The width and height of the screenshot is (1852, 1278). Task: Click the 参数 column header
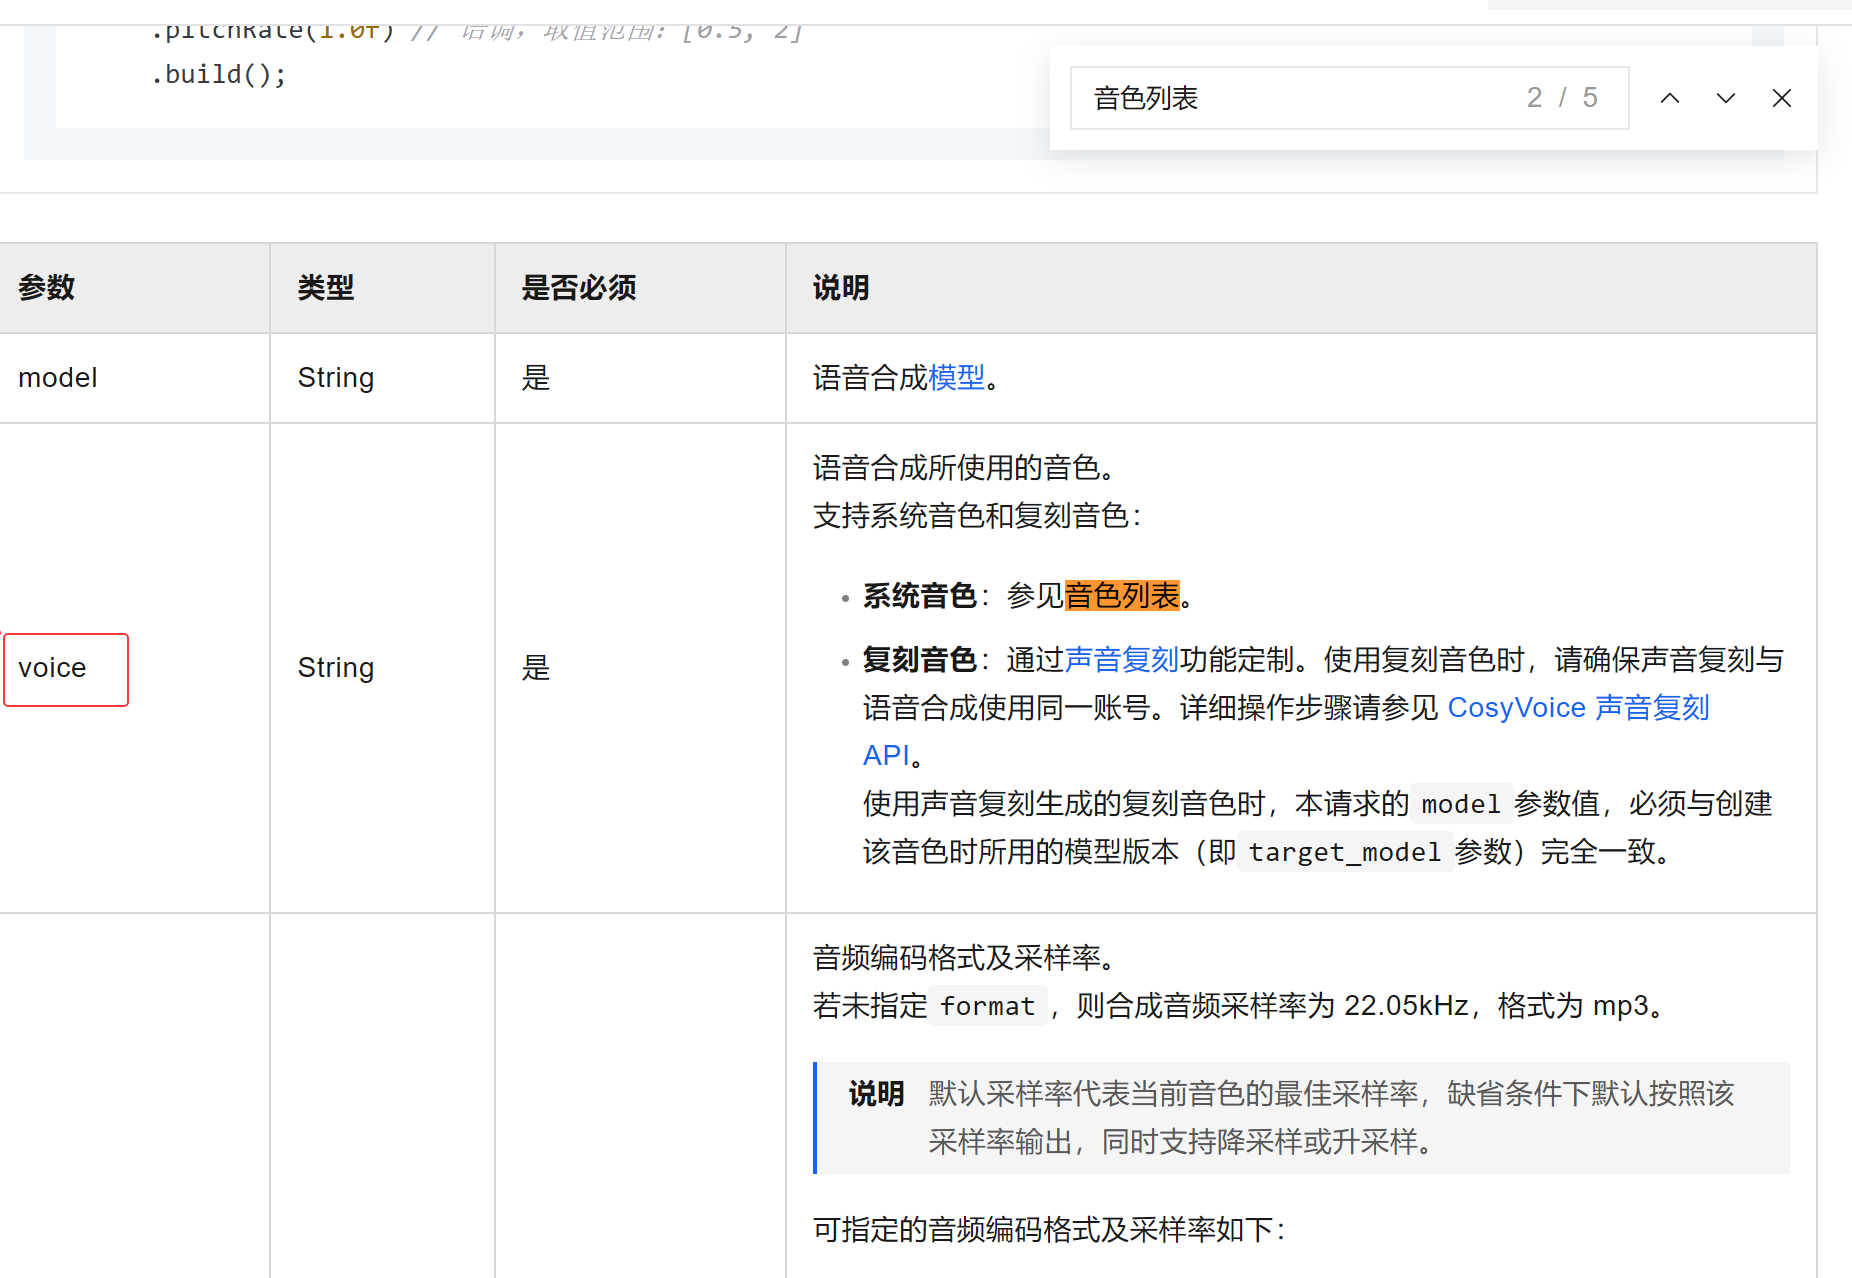click(134, 288)
